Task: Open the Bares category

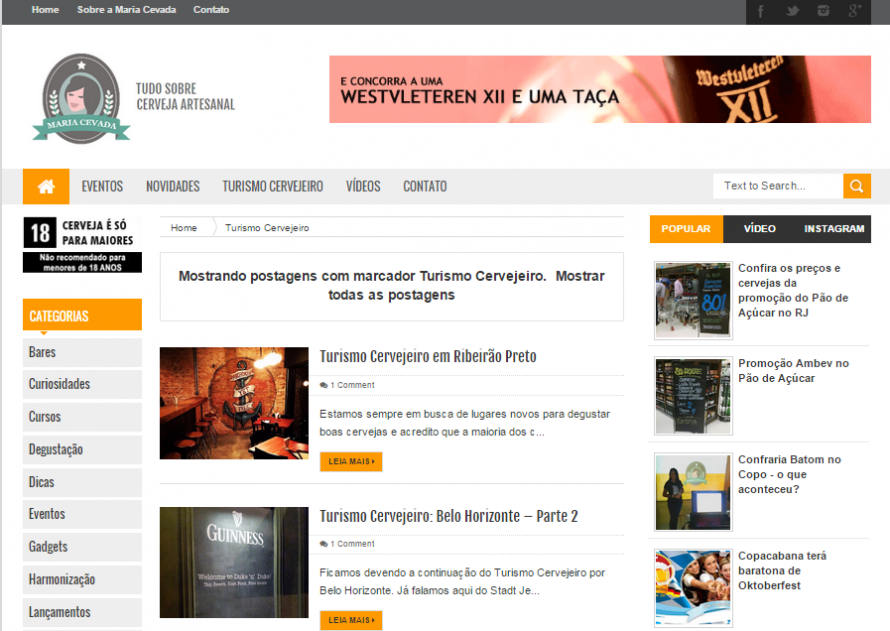Action: coord(82,352)
